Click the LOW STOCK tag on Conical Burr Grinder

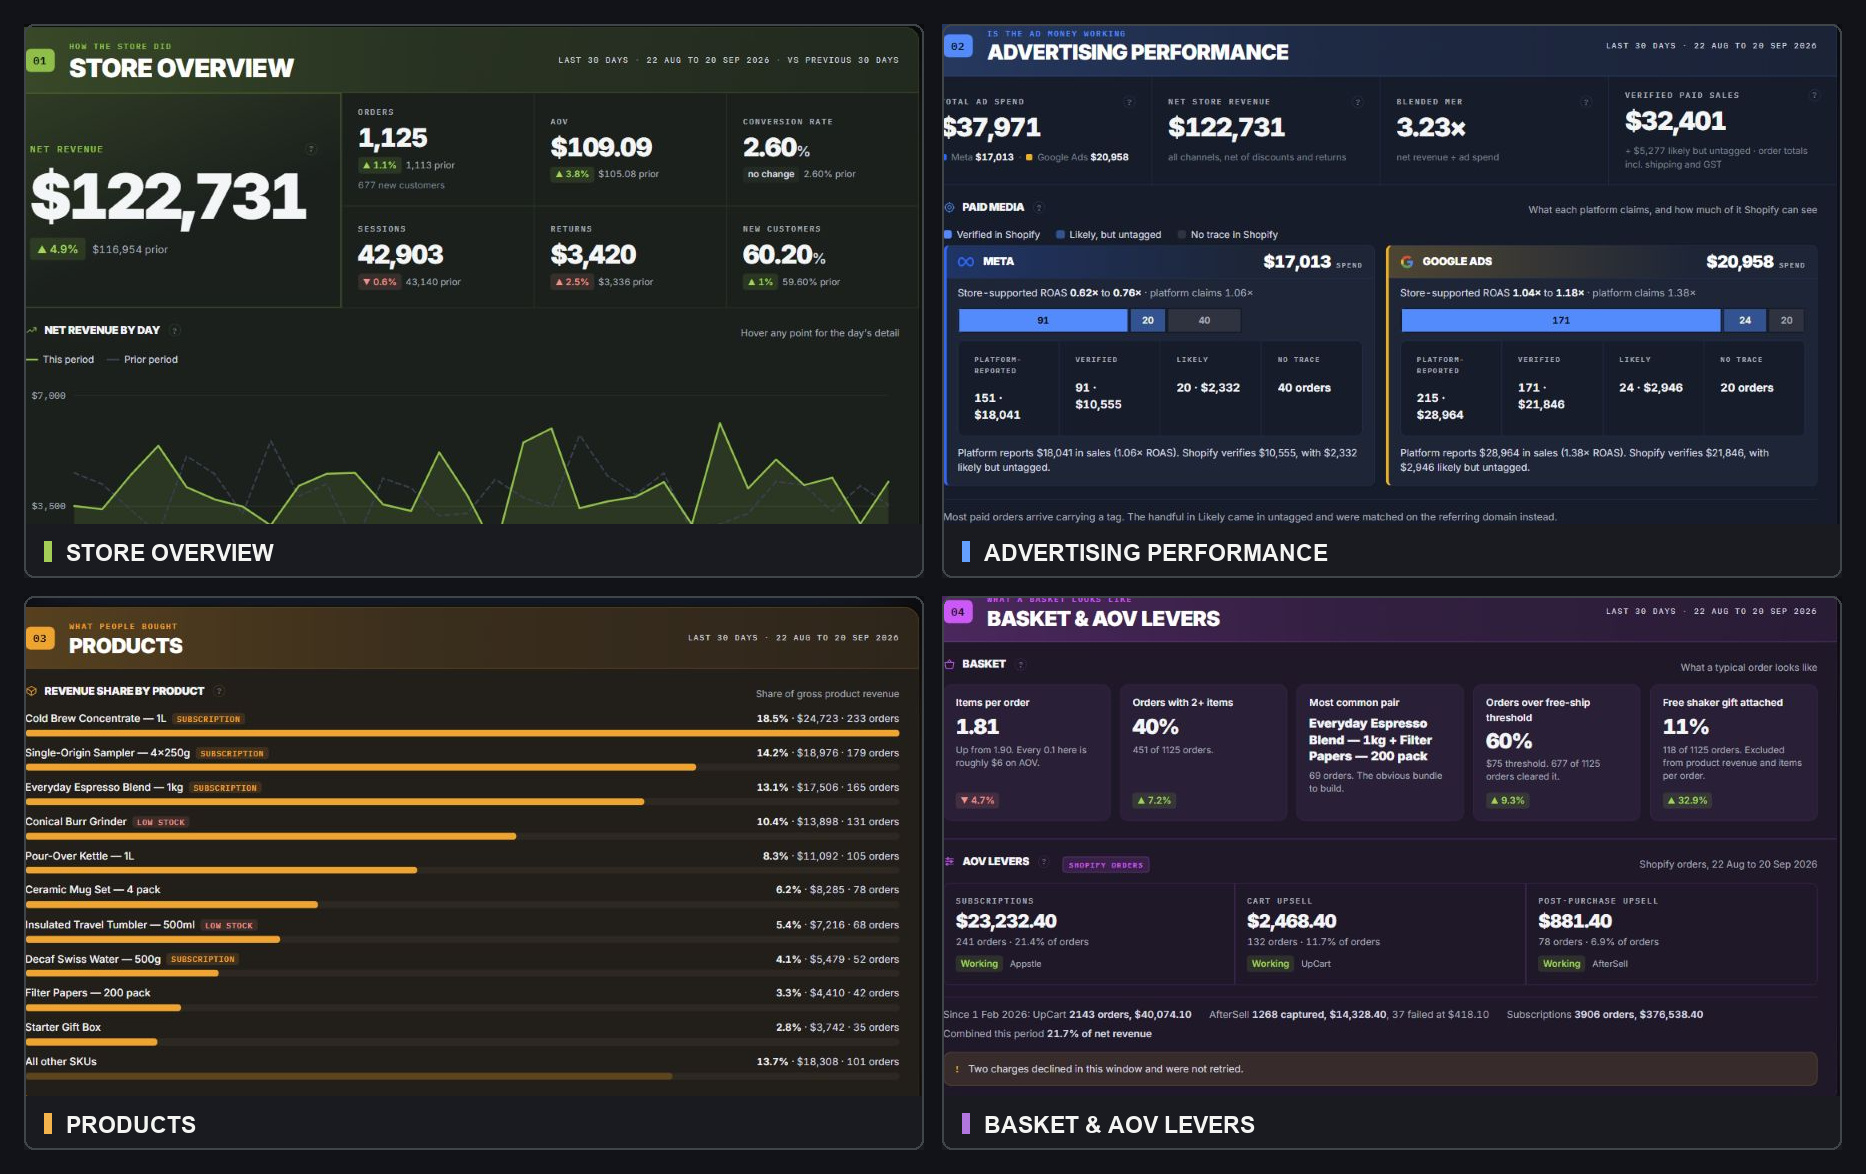[x=161, y=822]
